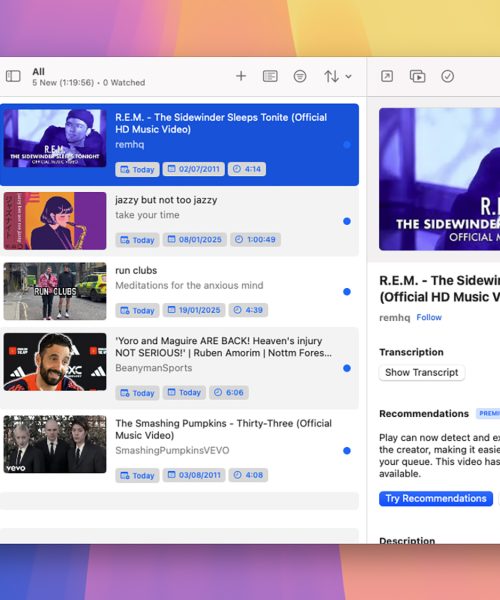Add a new video with plus icon
The image size is (500, 600).
pos(241,76)
